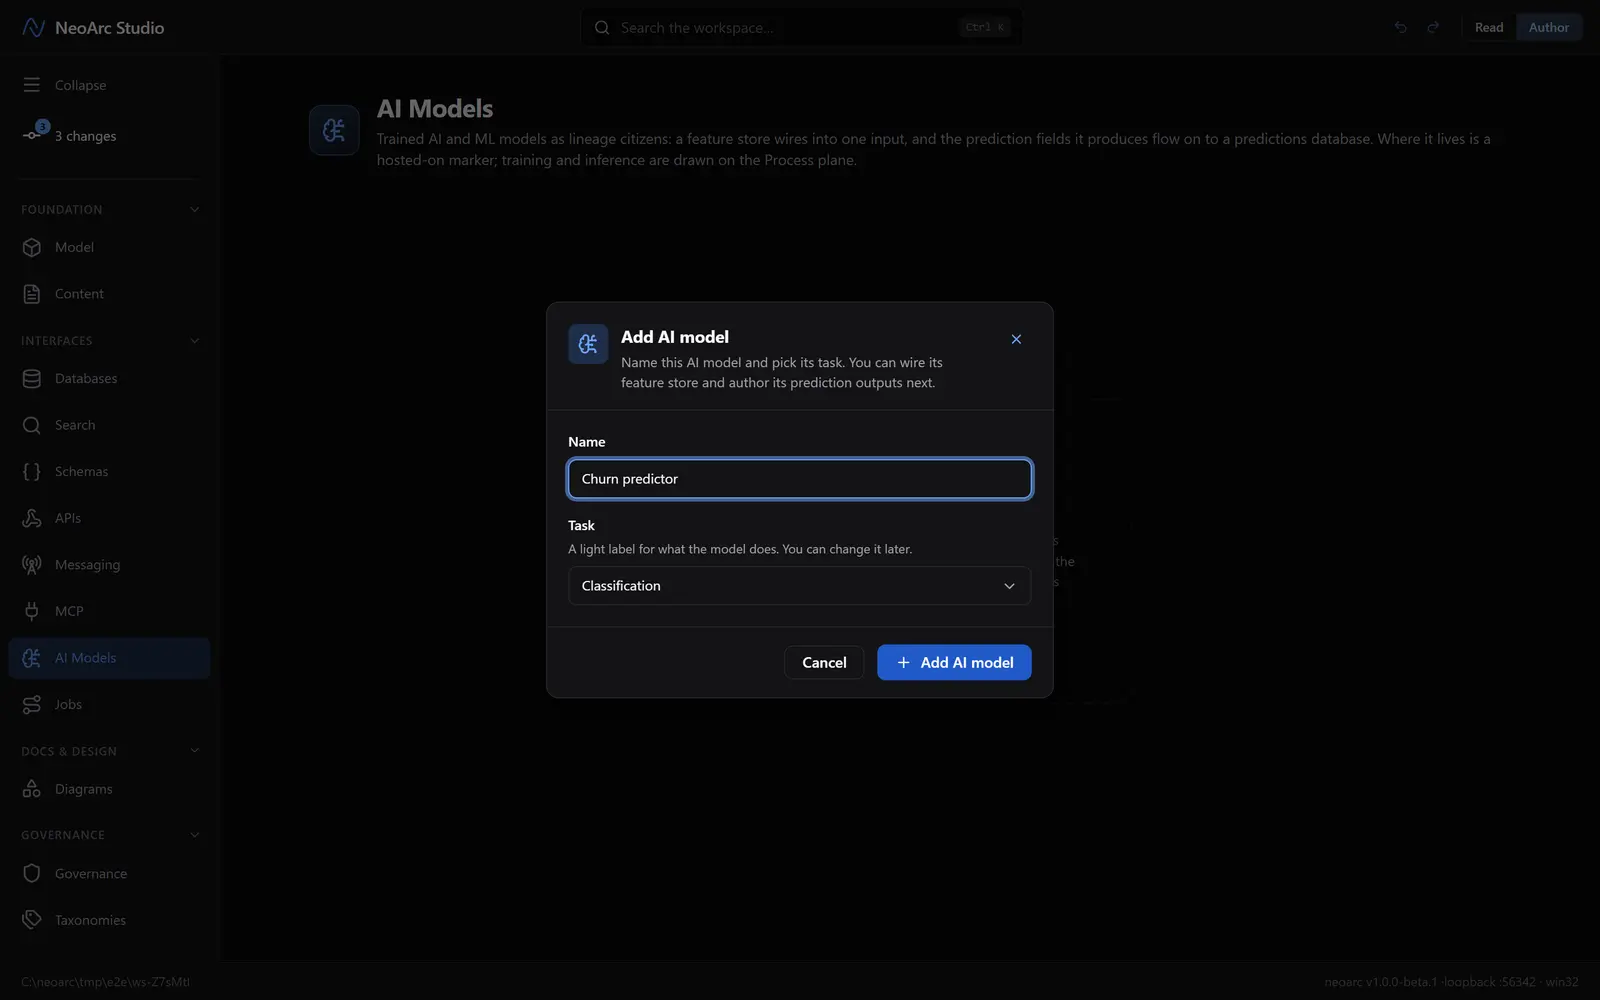Image resolution: width=1600 pixels, height=1000 pixels.
Task: Go to Schemas page
Action: 109,472
